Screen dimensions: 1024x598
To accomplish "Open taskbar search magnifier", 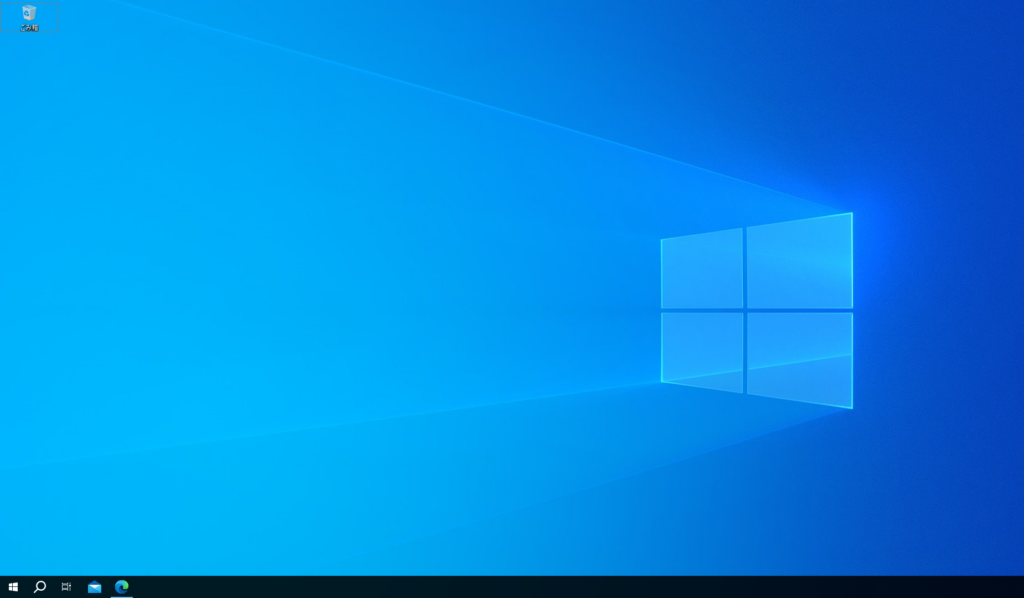I will click(40, 587).
